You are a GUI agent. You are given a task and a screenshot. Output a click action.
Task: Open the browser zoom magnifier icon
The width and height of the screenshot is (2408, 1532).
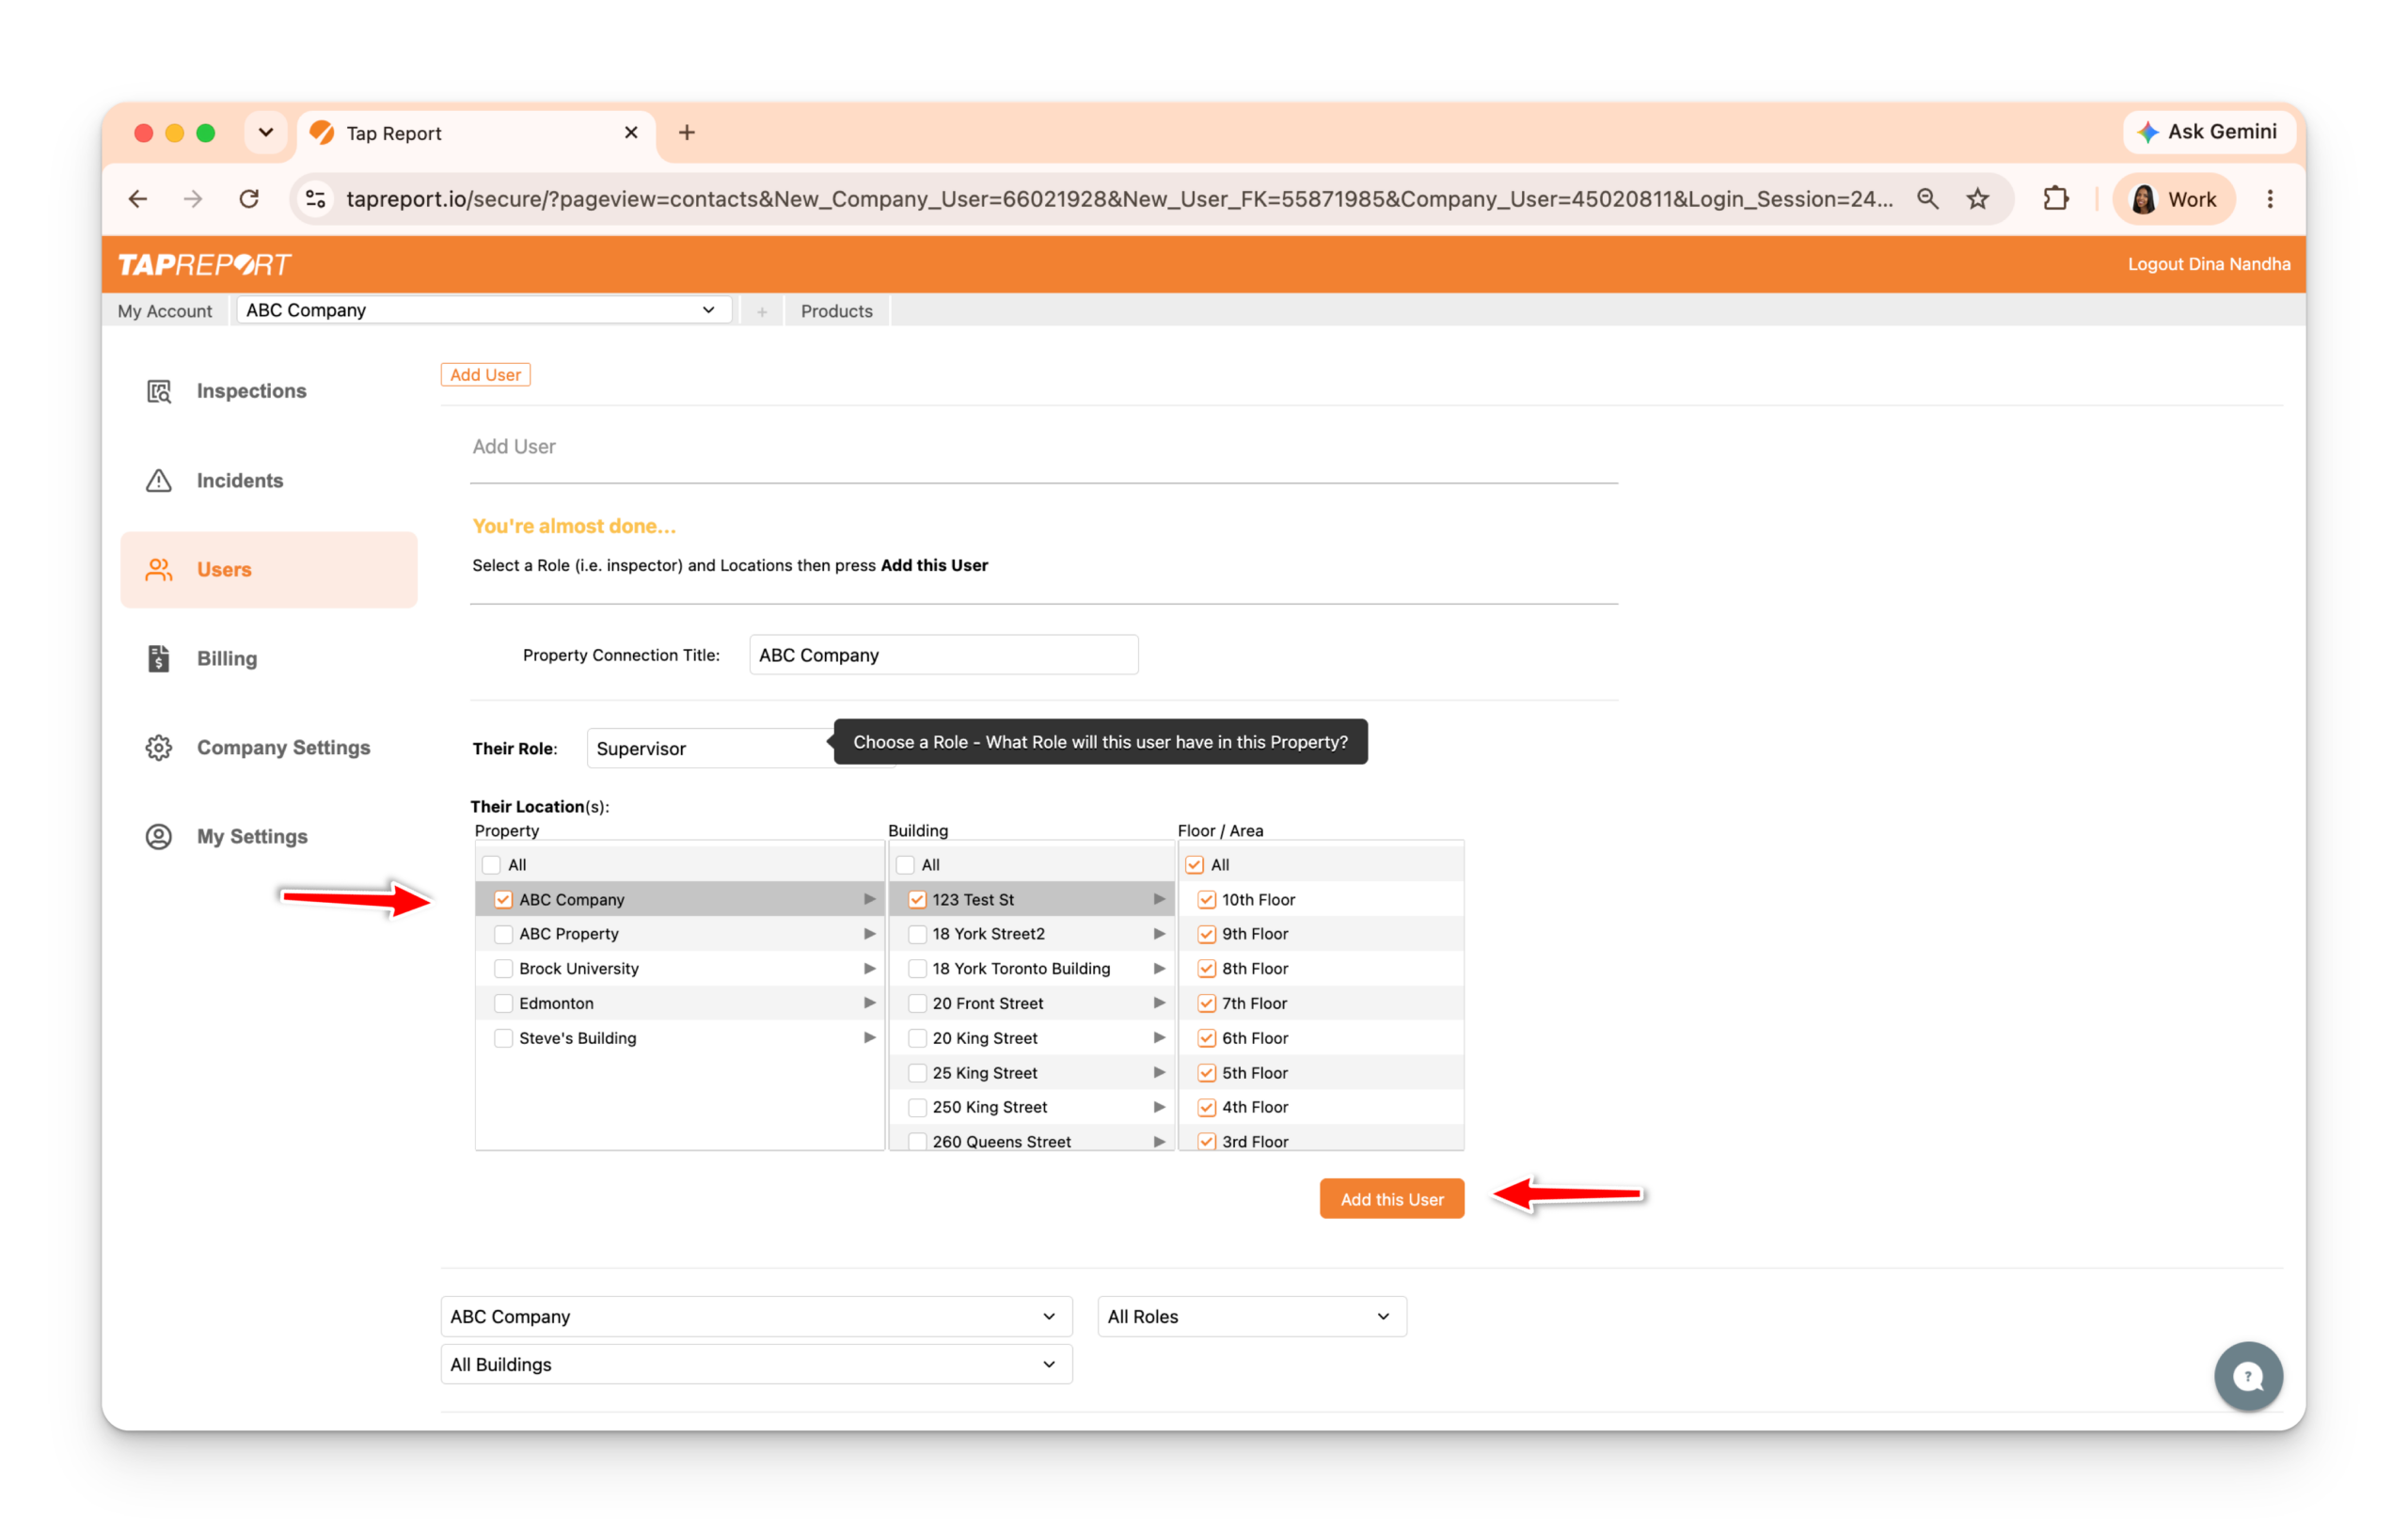click(x=1927, y=199)
